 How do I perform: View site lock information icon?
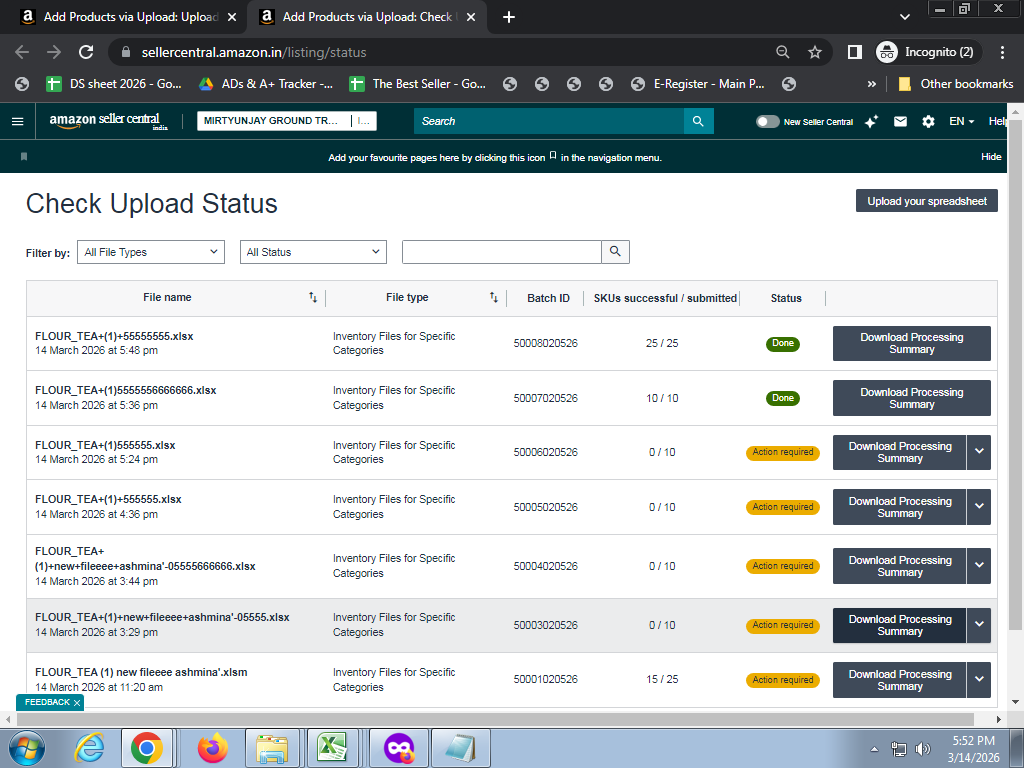tap(127, 52)
